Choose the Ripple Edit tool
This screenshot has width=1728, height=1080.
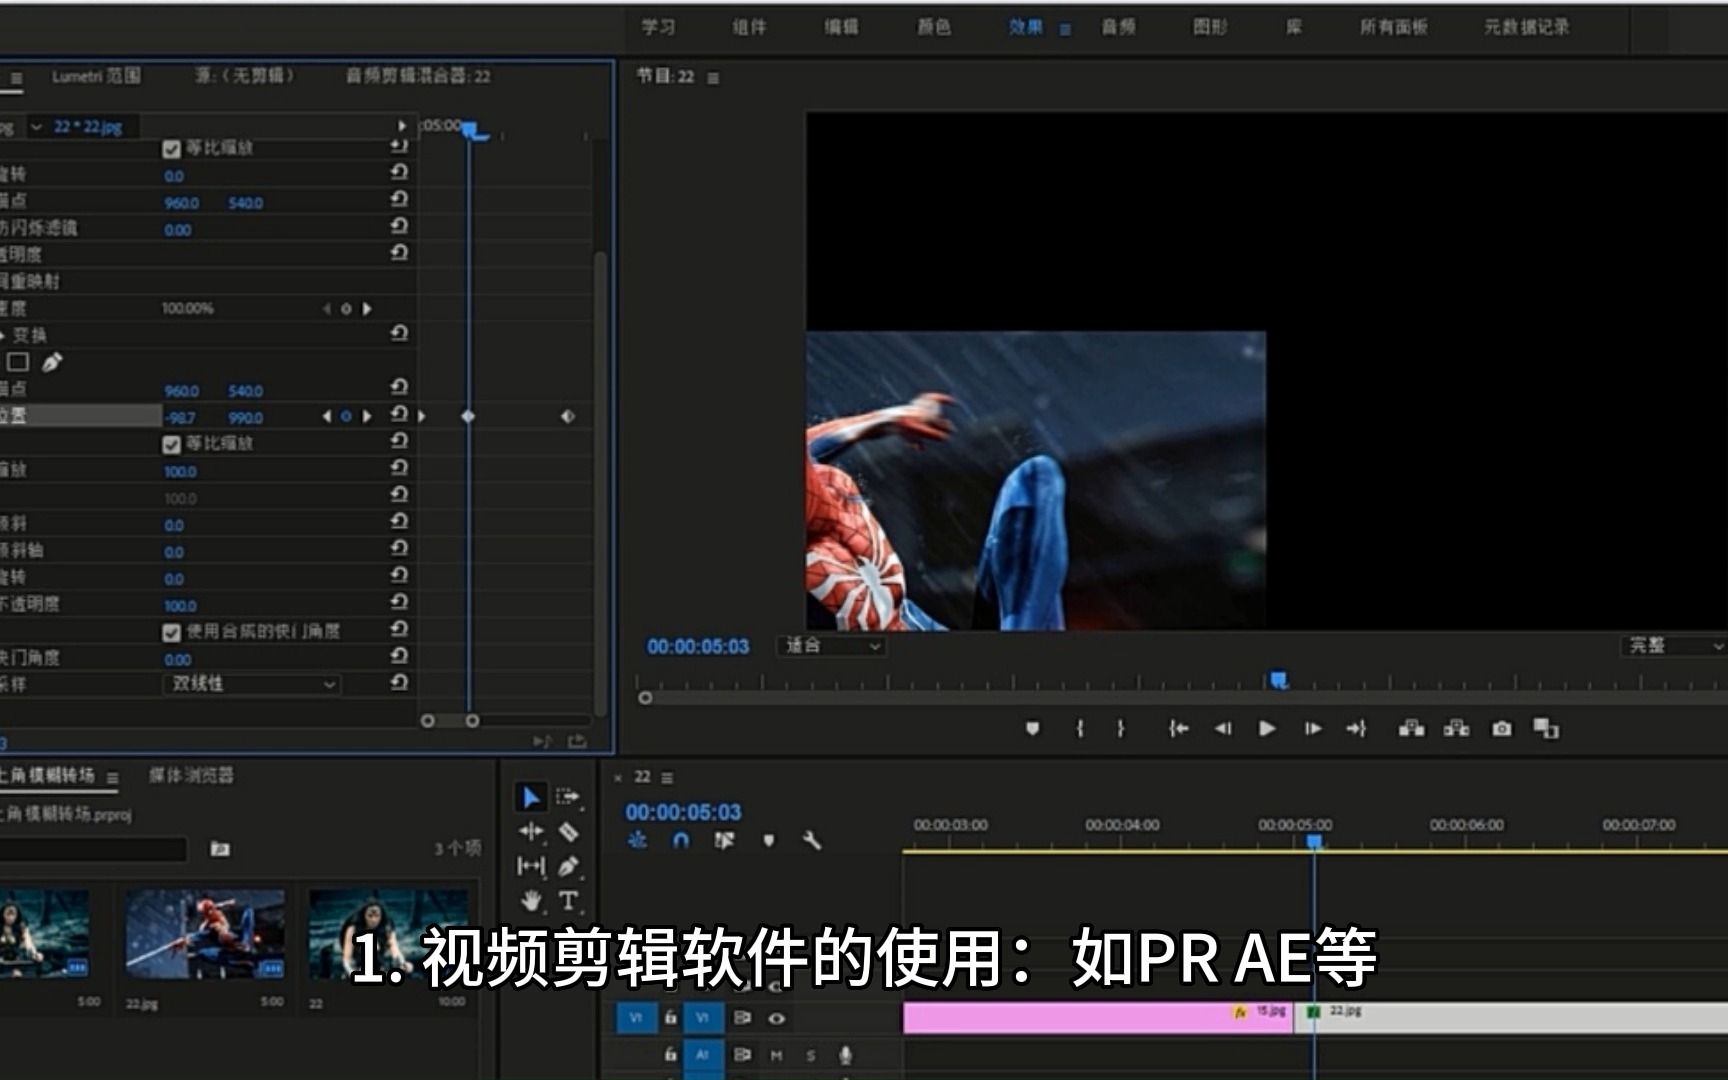coord(531,831)
